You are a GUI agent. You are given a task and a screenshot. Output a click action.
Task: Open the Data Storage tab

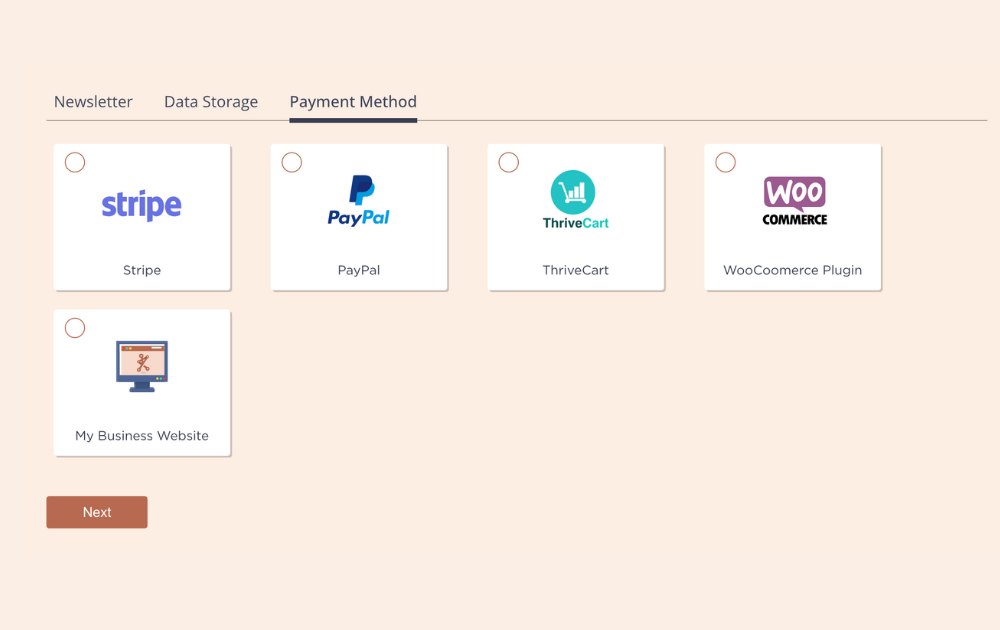(x=211, y=102)
